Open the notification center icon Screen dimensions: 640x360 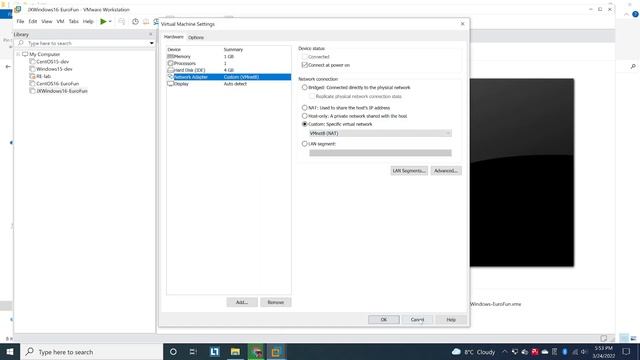coord(626,352)
